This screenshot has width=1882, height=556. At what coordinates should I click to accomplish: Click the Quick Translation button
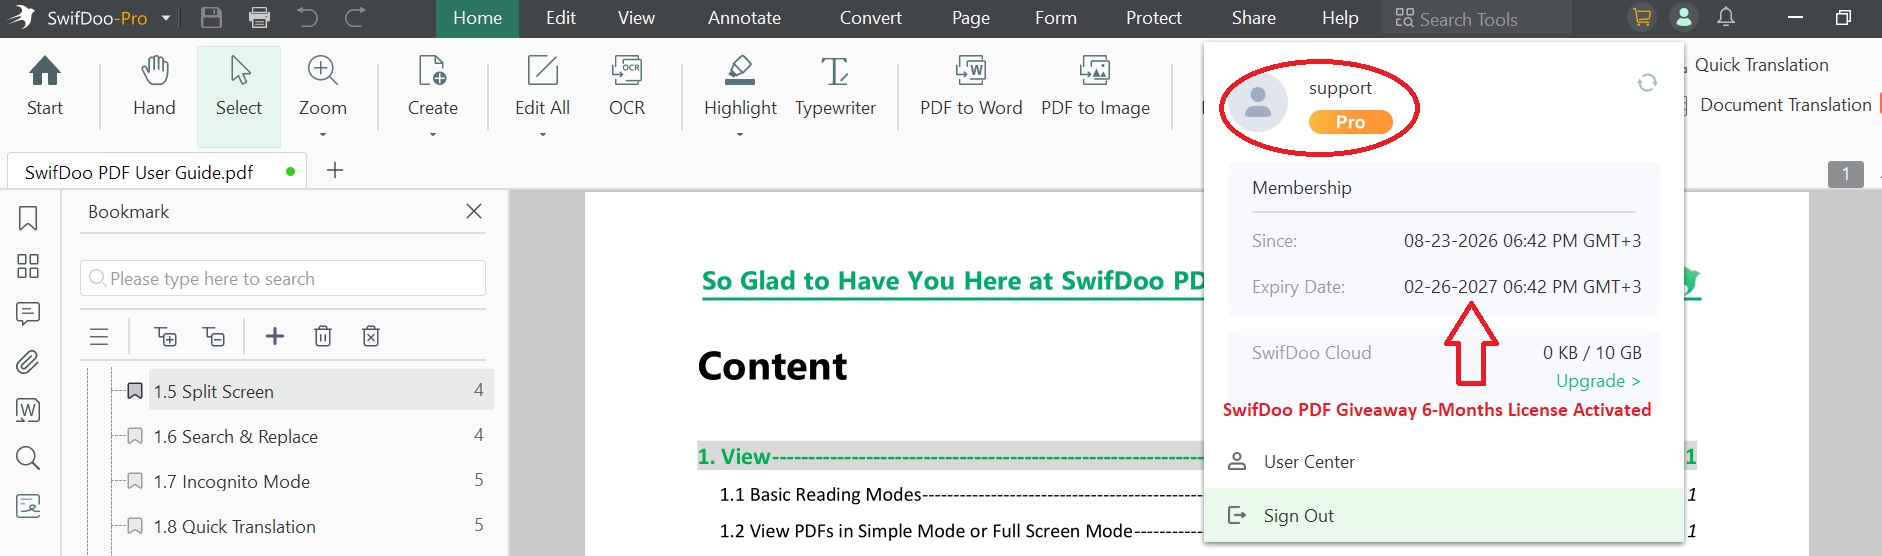click(1762, 65)
